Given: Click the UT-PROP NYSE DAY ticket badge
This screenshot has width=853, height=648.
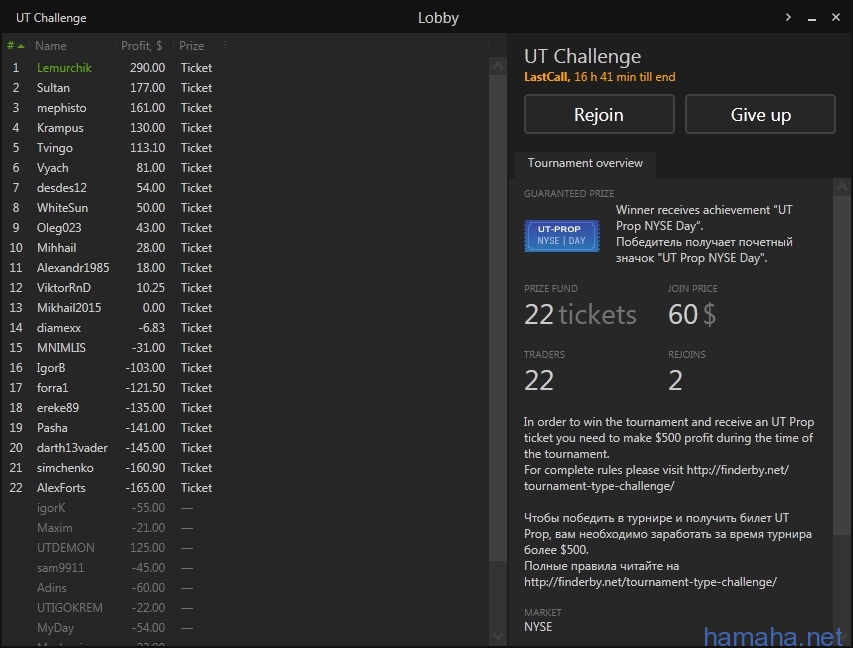Looking at the screenshot, I should [562, 236].
